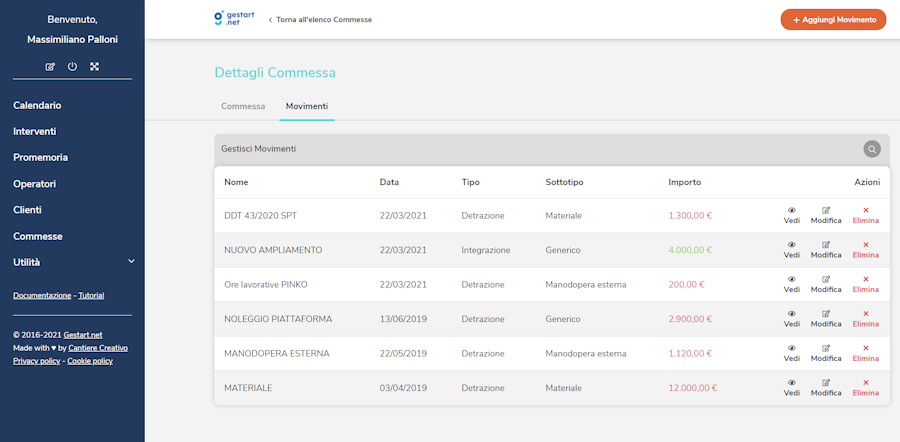View the MANODOPERA ESTERNA movement details
The width and height of the screenshot is (900, 442).
(x=792, y=353)
